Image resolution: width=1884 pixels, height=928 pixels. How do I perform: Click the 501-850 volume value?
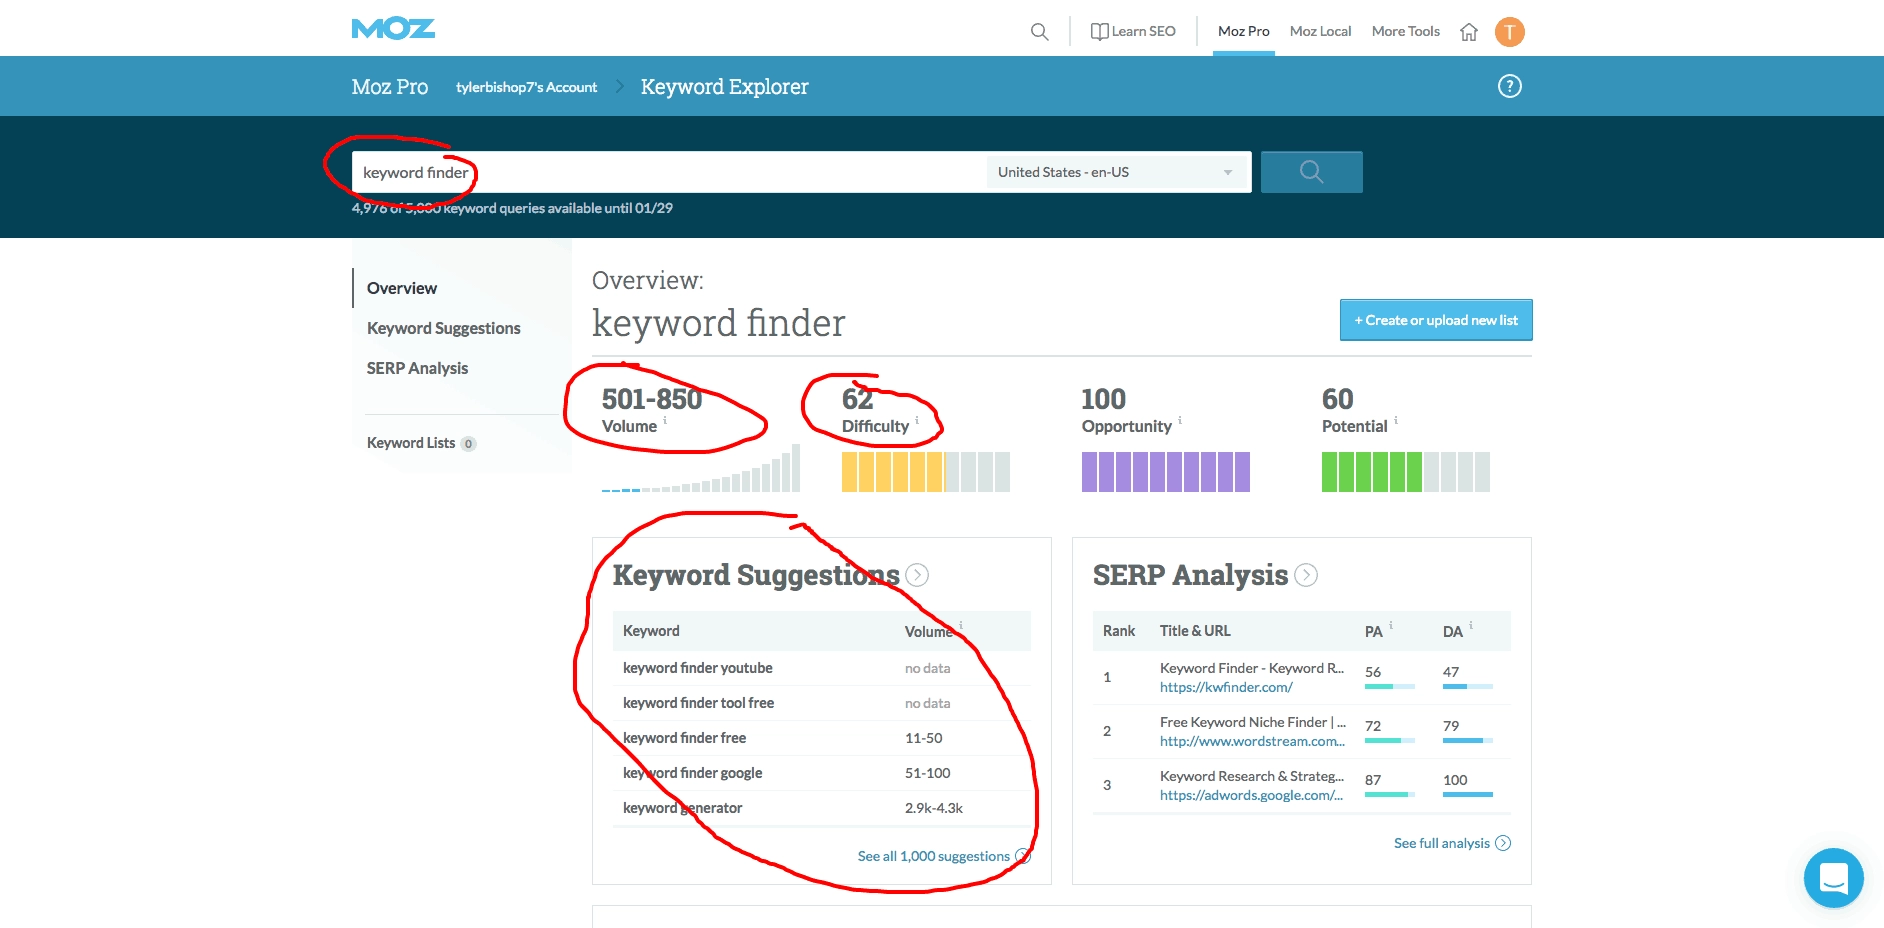[652, 399]
